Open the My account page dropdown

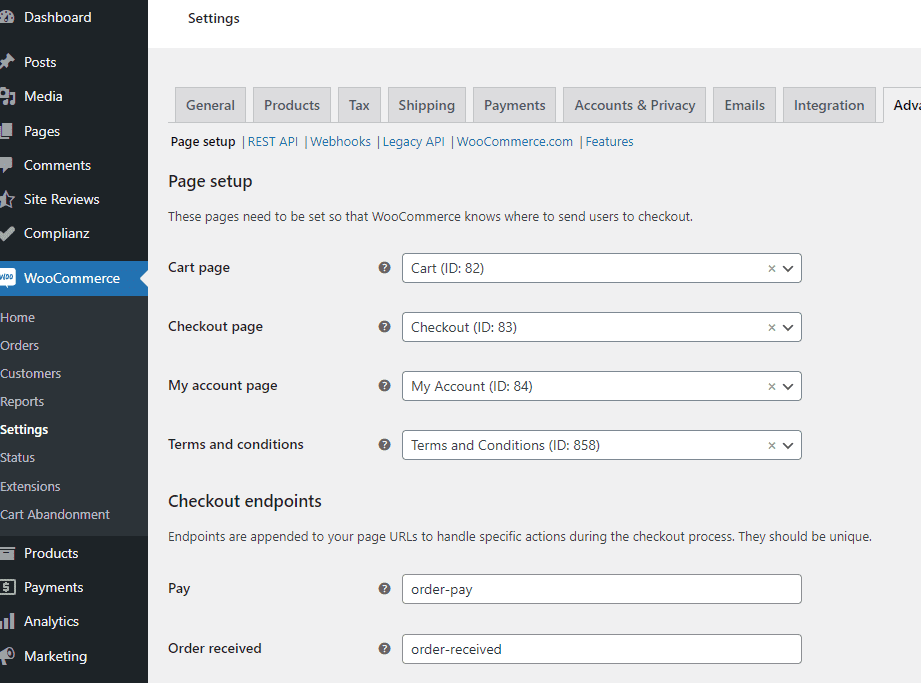(x=788, y=386)
